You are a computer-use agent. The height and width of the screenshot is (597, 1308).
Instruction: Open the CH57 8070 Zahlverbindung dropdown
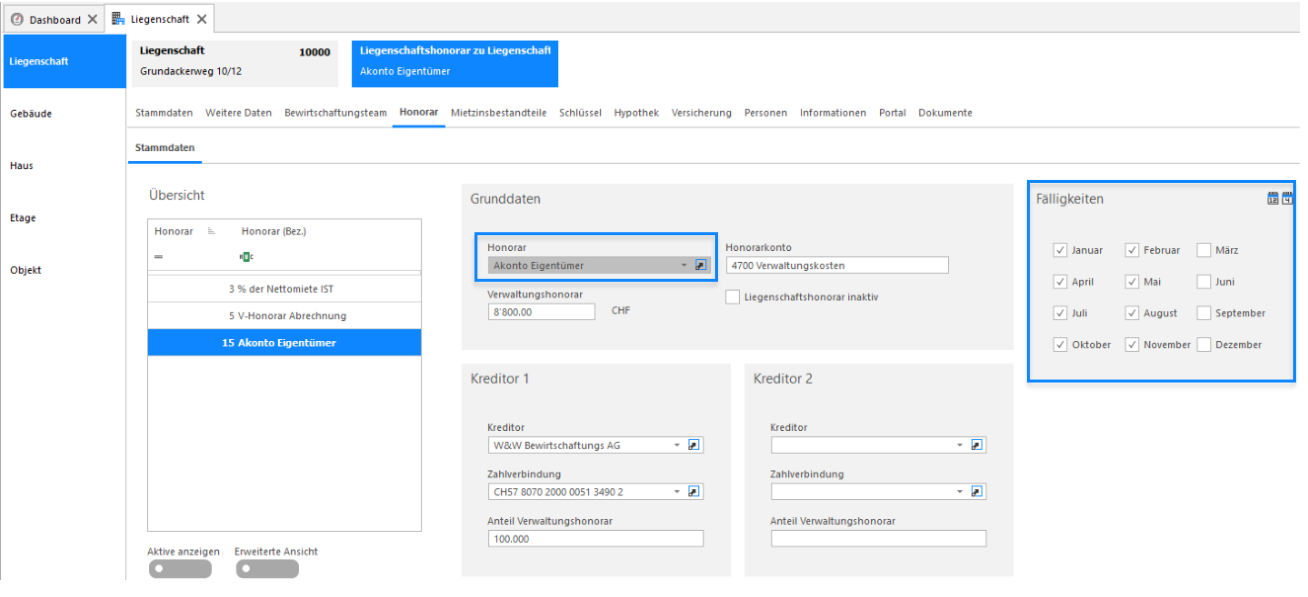[677, 491]
